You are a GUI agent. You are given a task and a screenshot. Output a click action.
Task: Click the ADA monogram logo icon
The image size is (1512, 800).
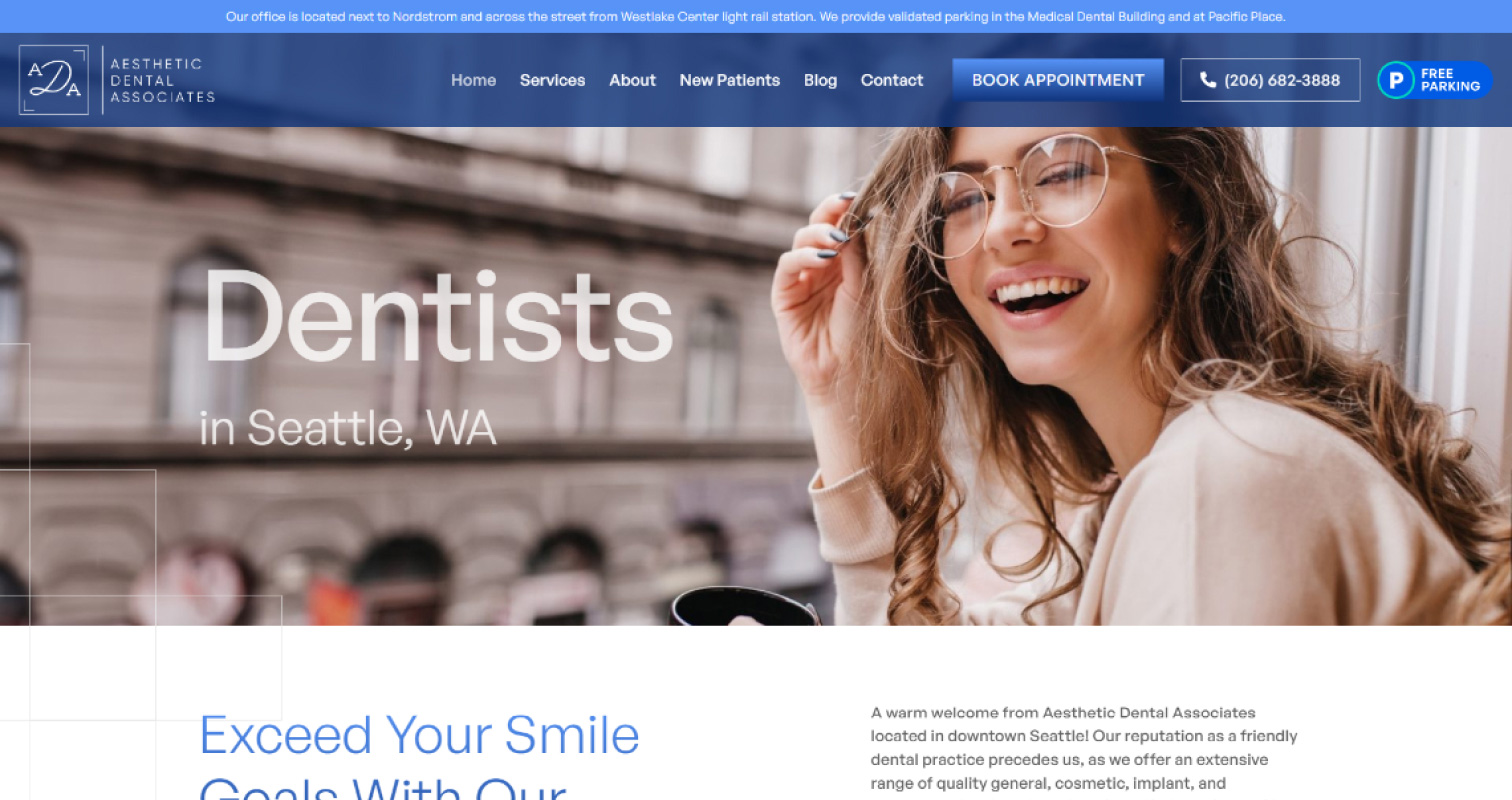54,80
